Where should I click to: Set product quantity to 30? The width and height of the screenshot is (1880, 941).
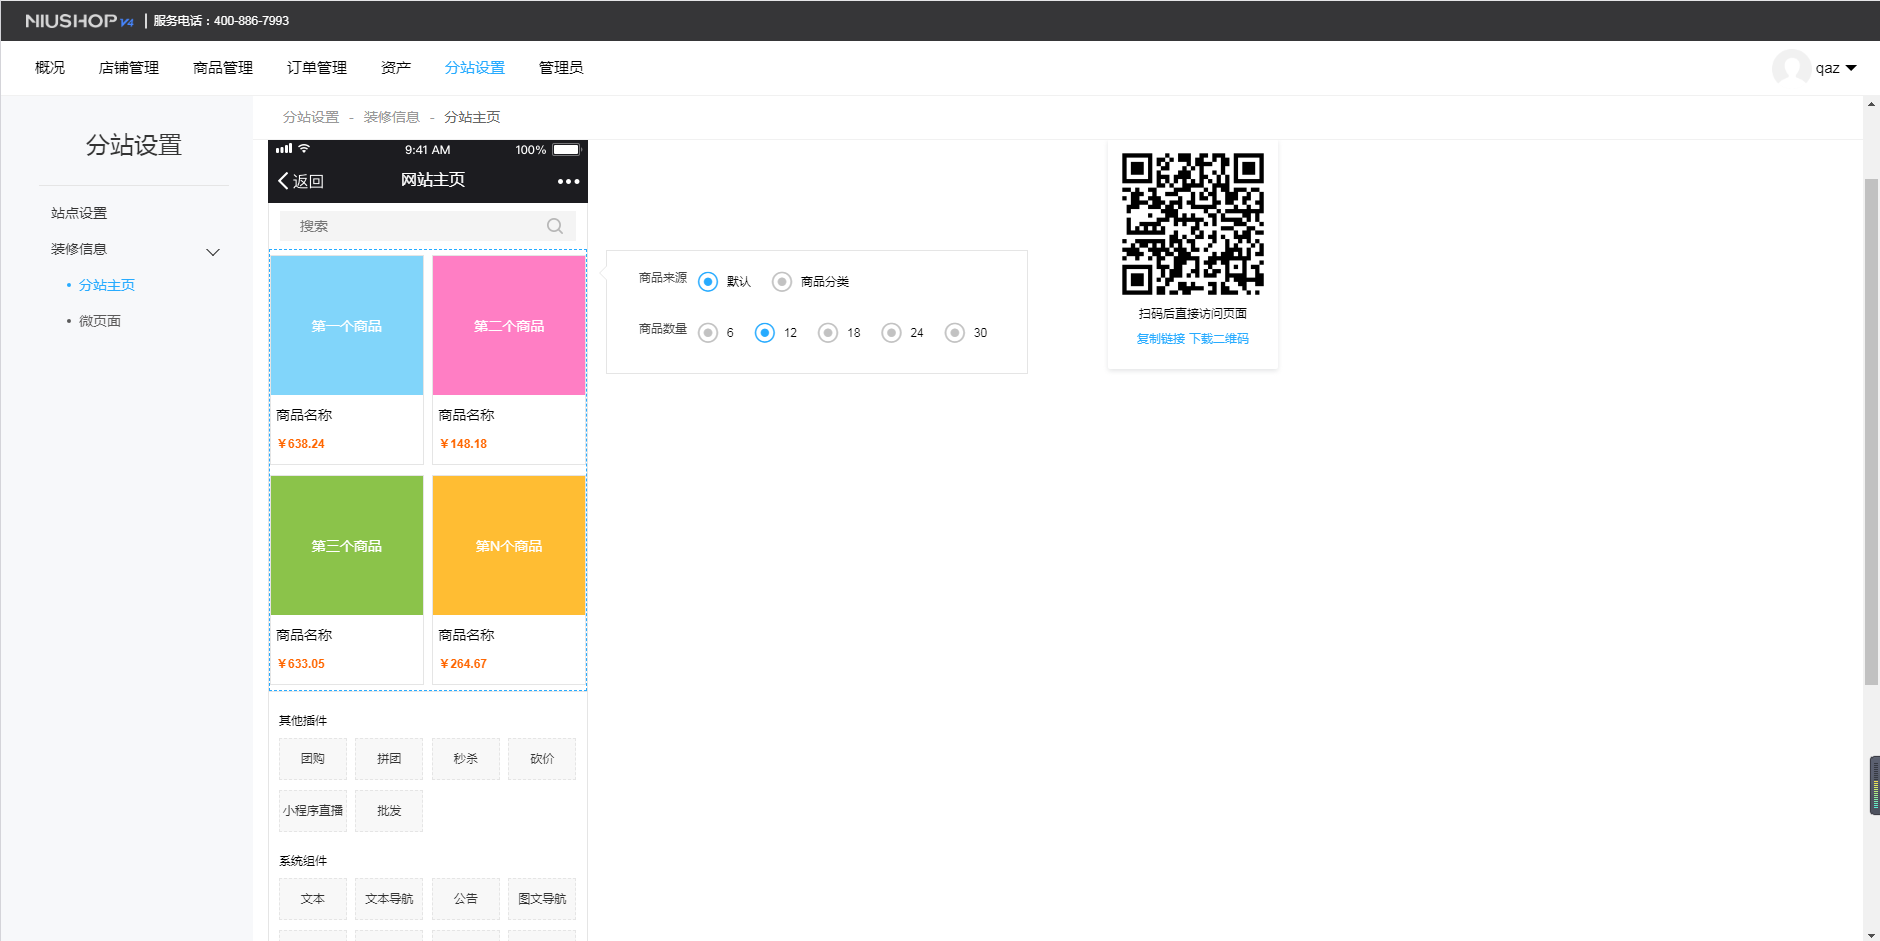(955, 333)
